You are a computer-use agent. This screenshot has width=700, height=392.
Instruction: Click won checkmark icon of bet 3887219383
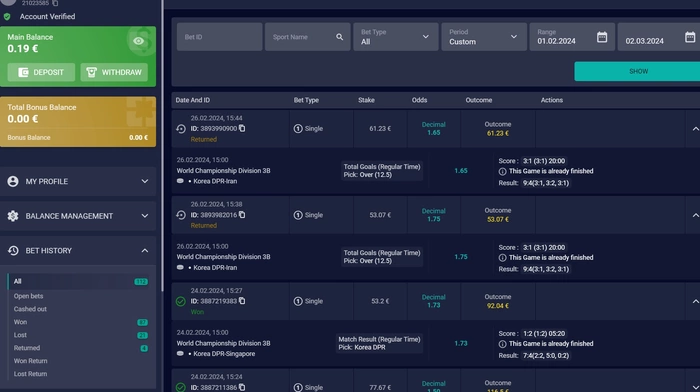pyautogui.click(x=181, y=301)
